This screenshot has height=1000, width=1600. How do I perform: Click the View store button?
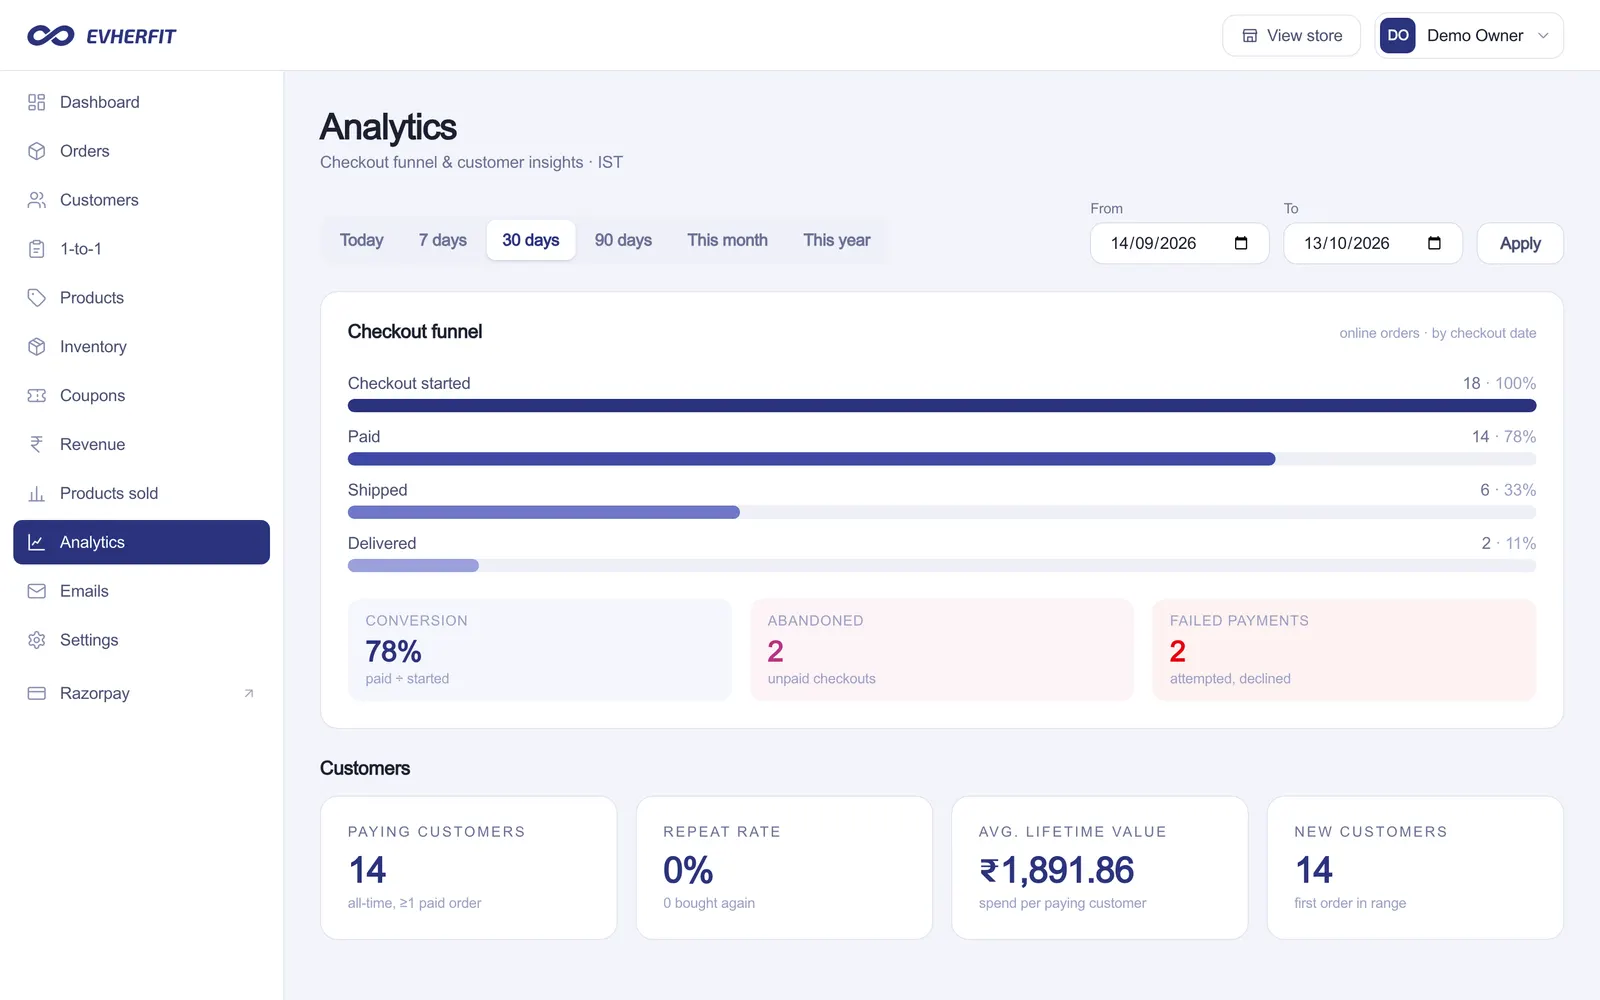(1291, 36)
